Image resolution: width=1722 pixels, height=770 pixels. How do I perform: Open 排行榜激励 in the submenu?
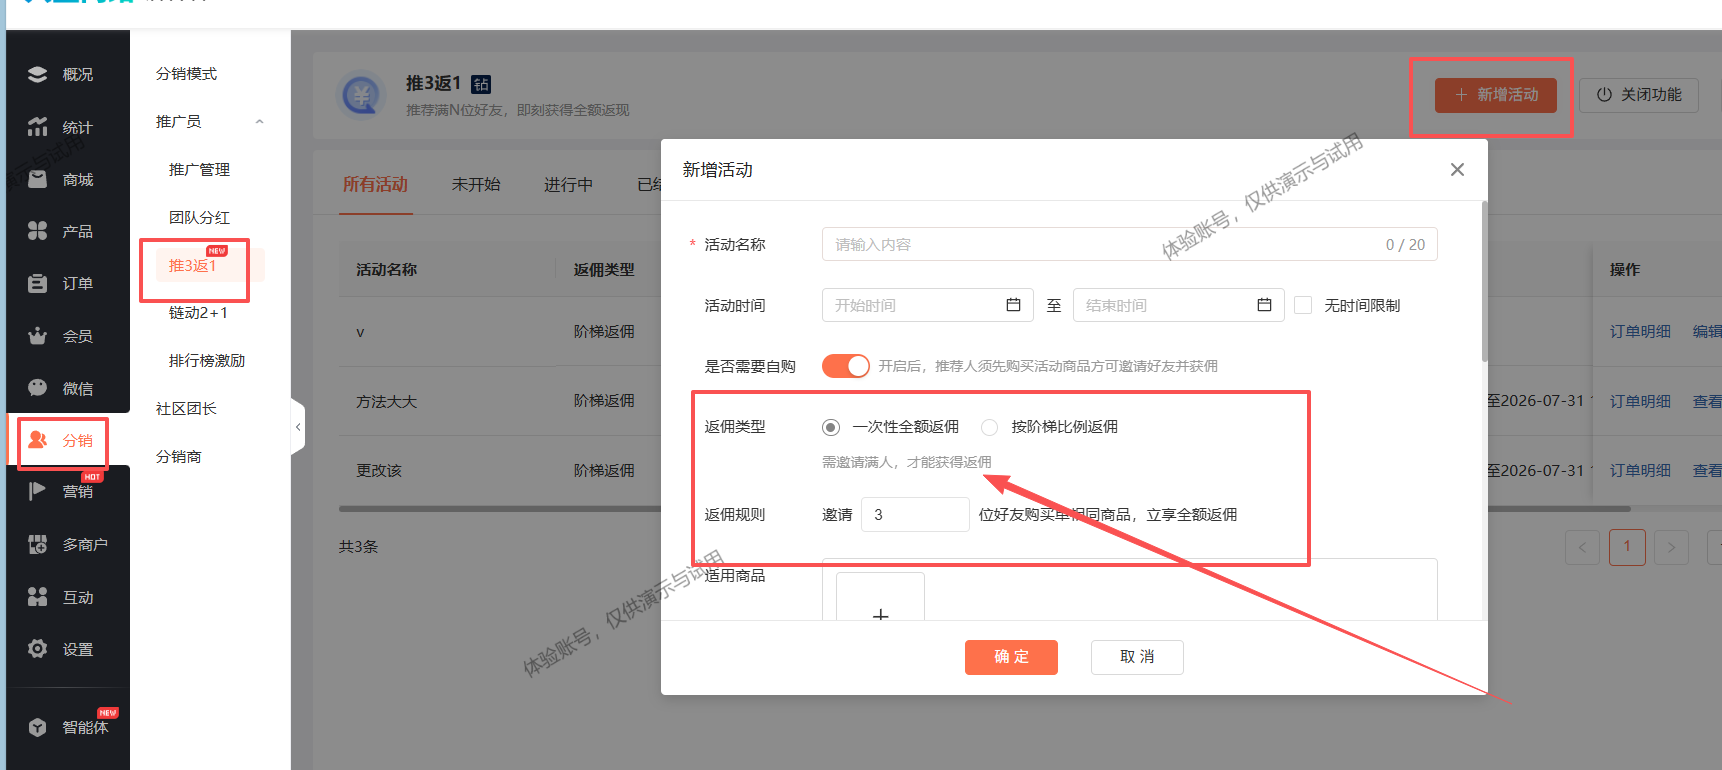pos(207,361)
